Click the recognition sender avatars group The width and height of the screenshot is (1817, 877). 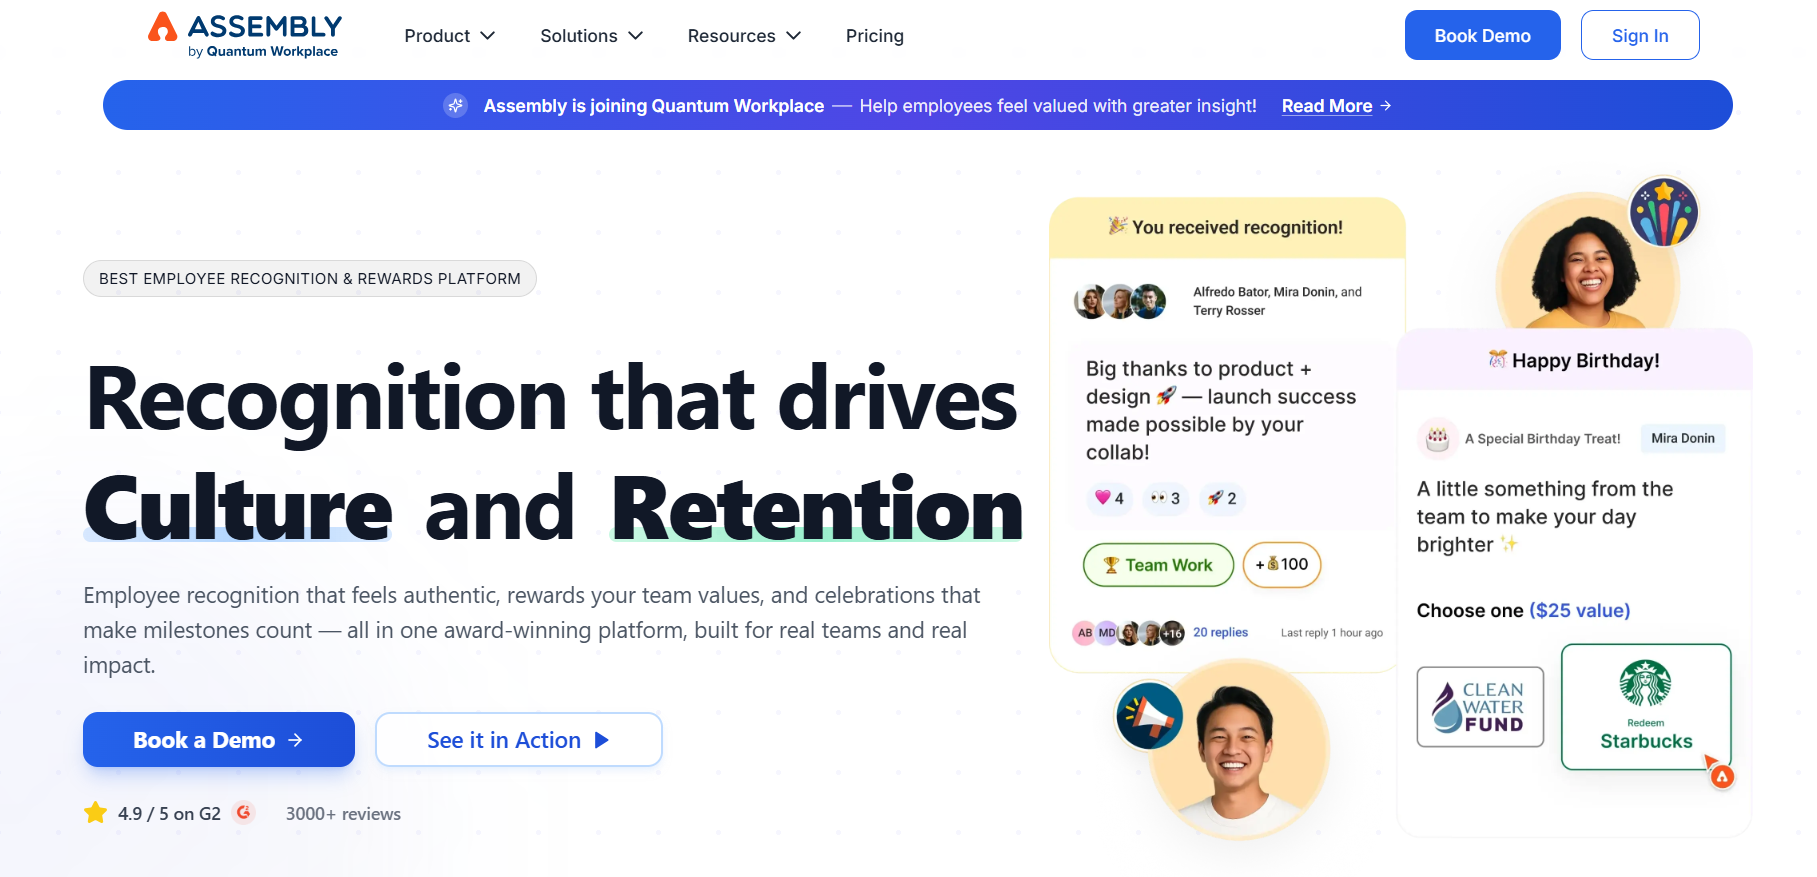(1120, 301)
